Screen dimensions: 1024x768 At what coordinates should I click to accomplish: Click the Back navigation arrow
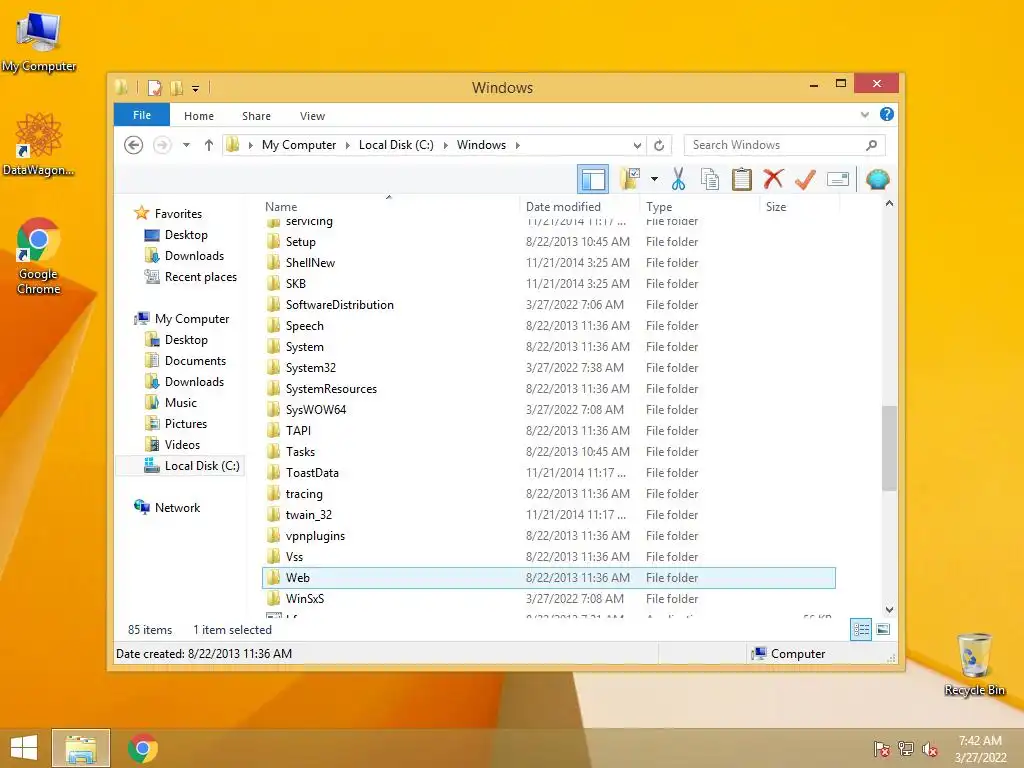pos(133,145)
